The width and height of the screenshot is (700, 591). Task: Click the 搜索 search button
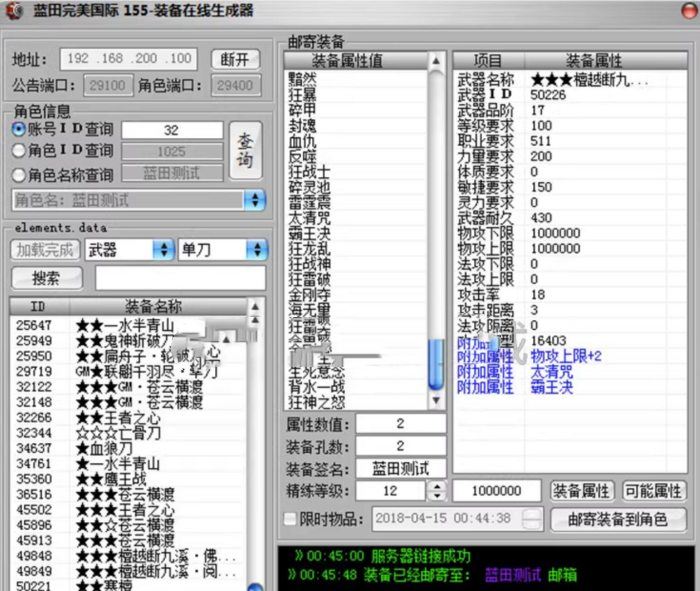46,278
